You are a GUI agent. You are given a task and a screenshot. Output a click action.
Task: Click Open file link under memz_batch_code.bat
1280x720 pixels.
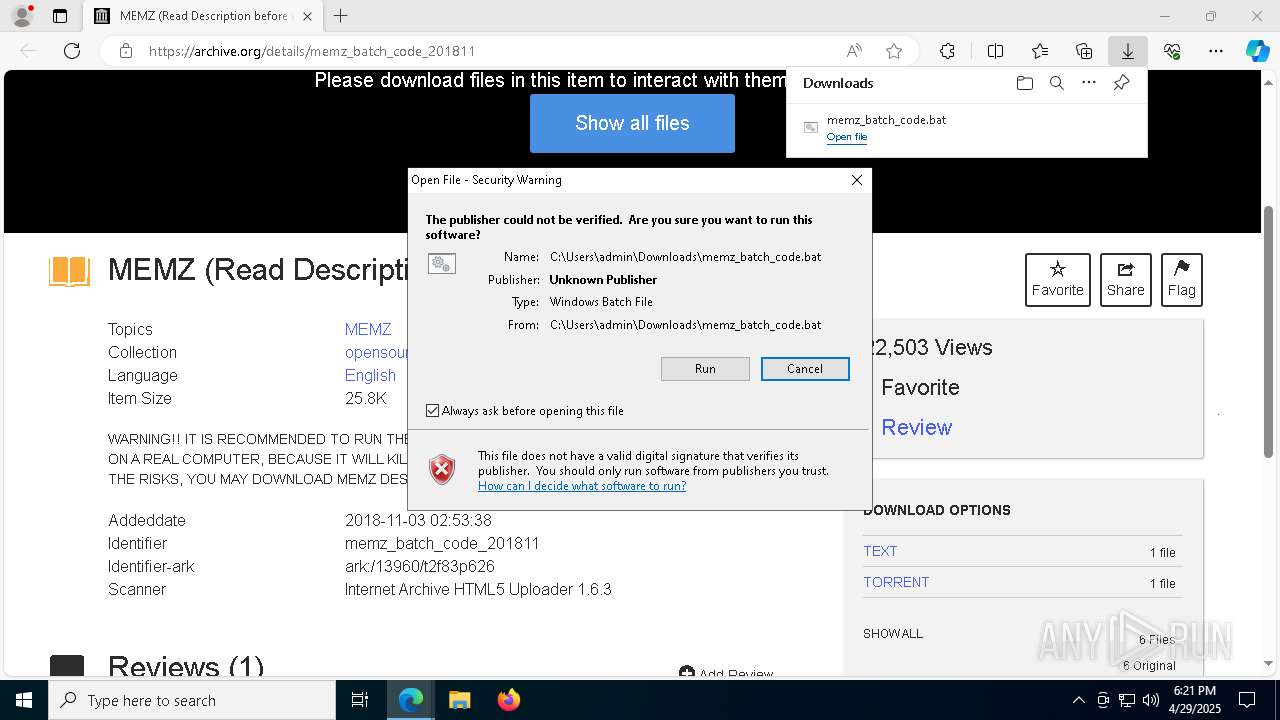coord(846,137)
